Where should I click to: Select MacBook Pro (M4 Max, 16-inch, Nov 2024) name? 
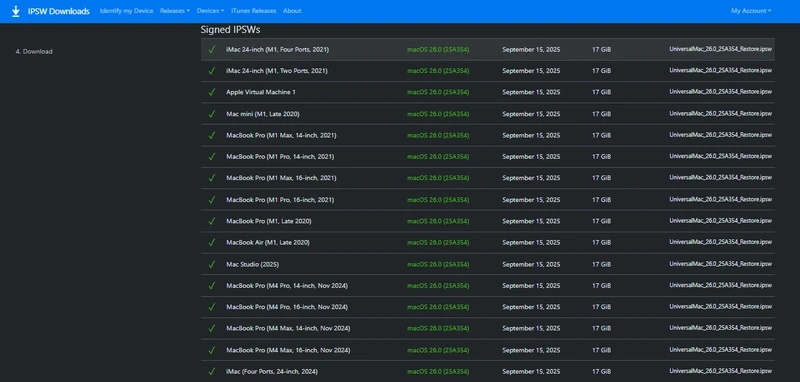tap(288, 350)
